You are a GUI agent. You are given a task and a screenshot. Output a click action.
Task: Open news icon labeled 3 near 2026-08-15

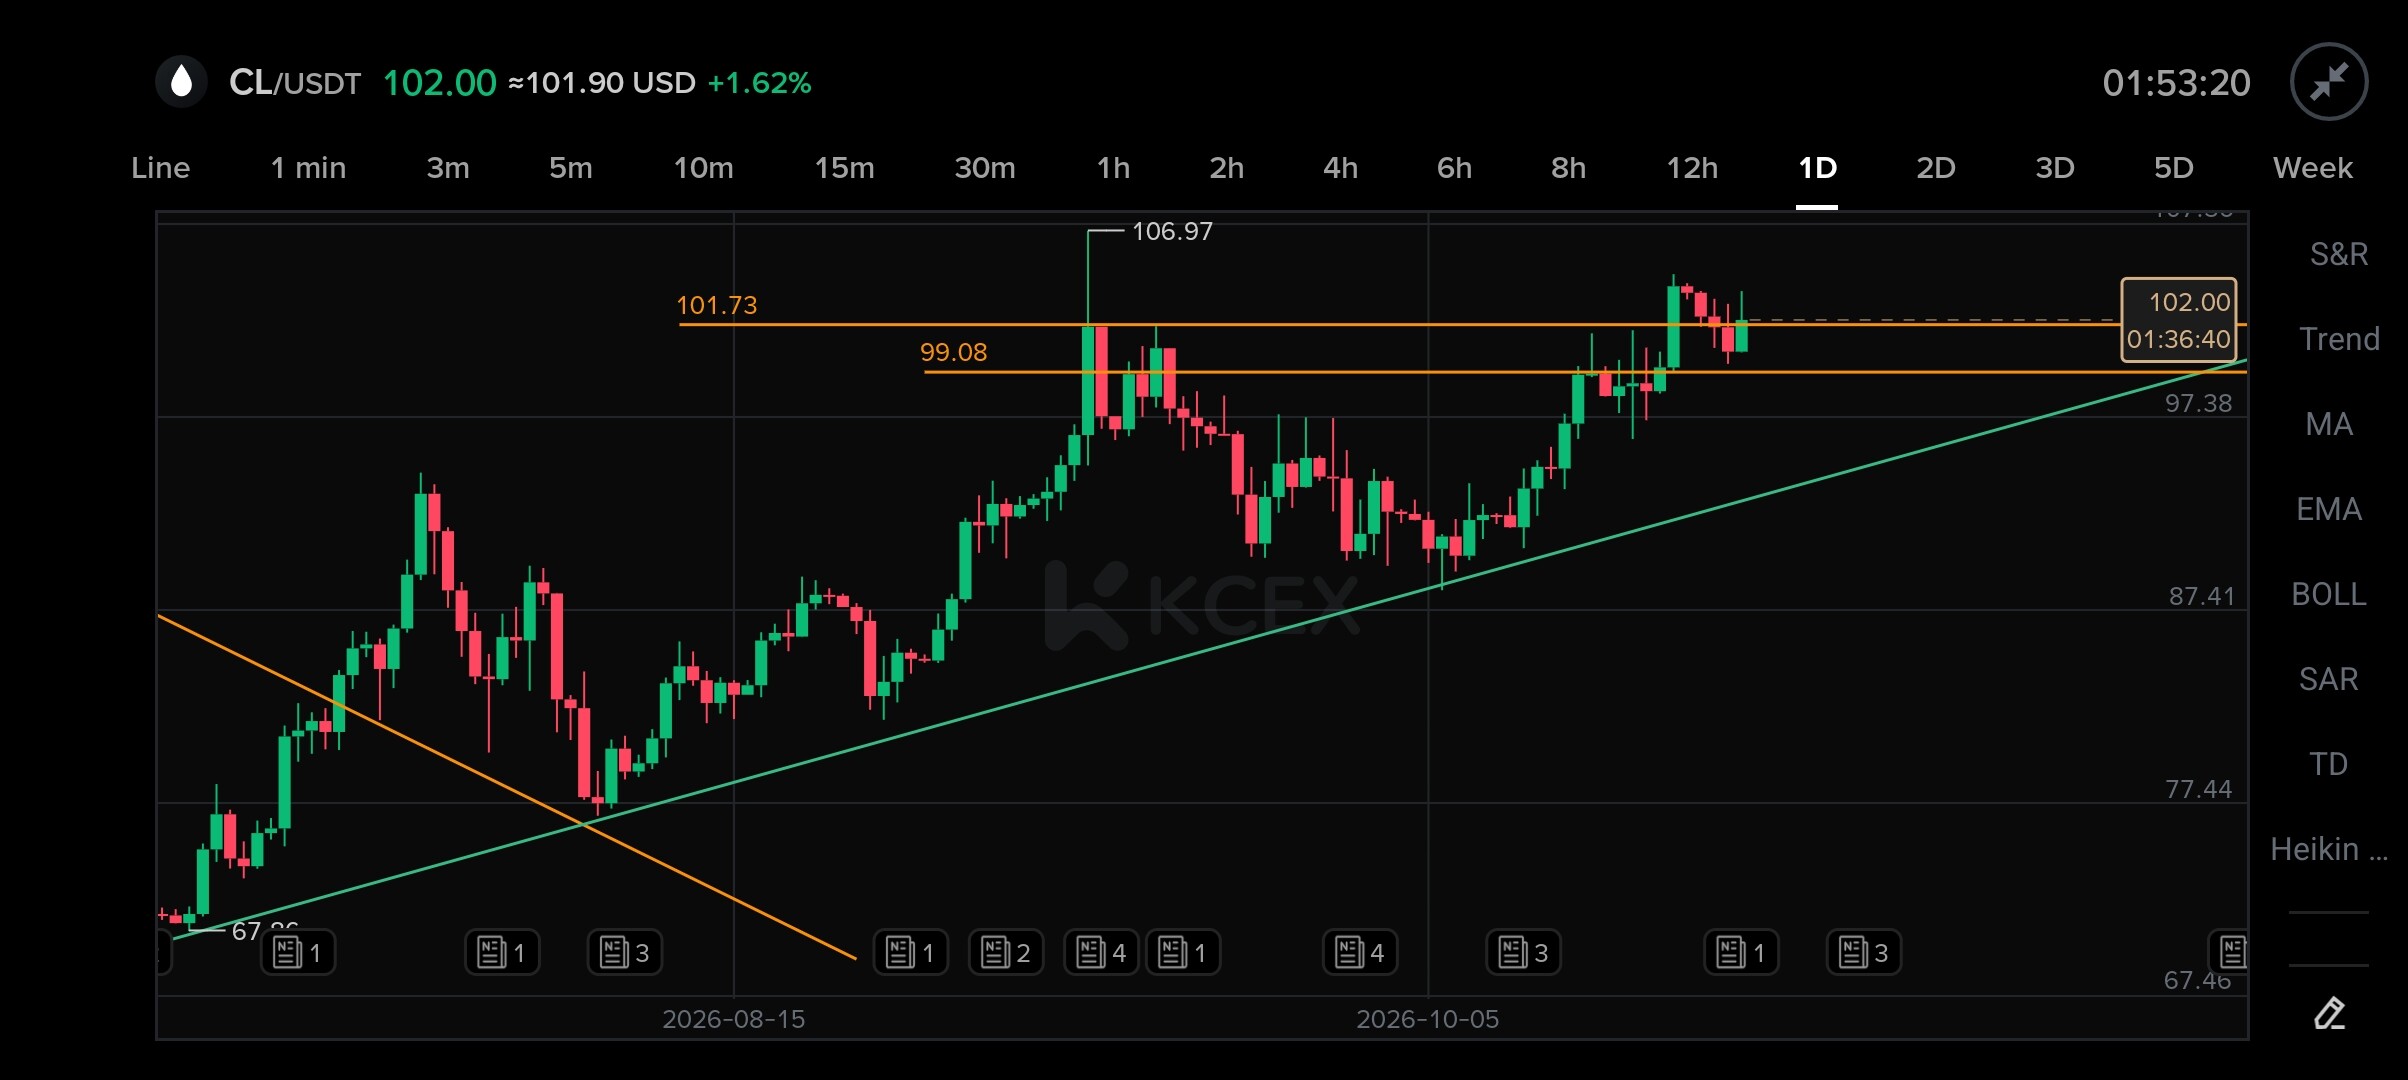coord(625,952)
